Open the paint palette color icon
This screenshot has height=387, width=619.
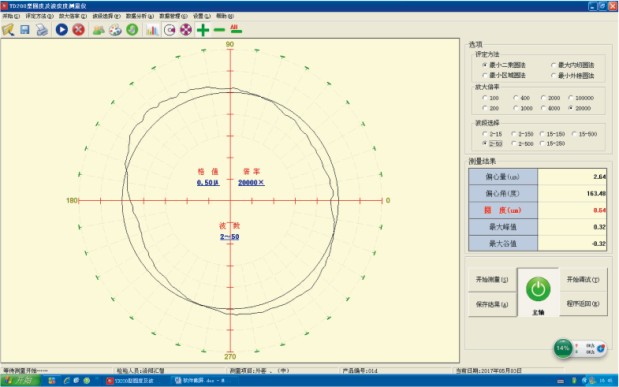pos(115,30)
